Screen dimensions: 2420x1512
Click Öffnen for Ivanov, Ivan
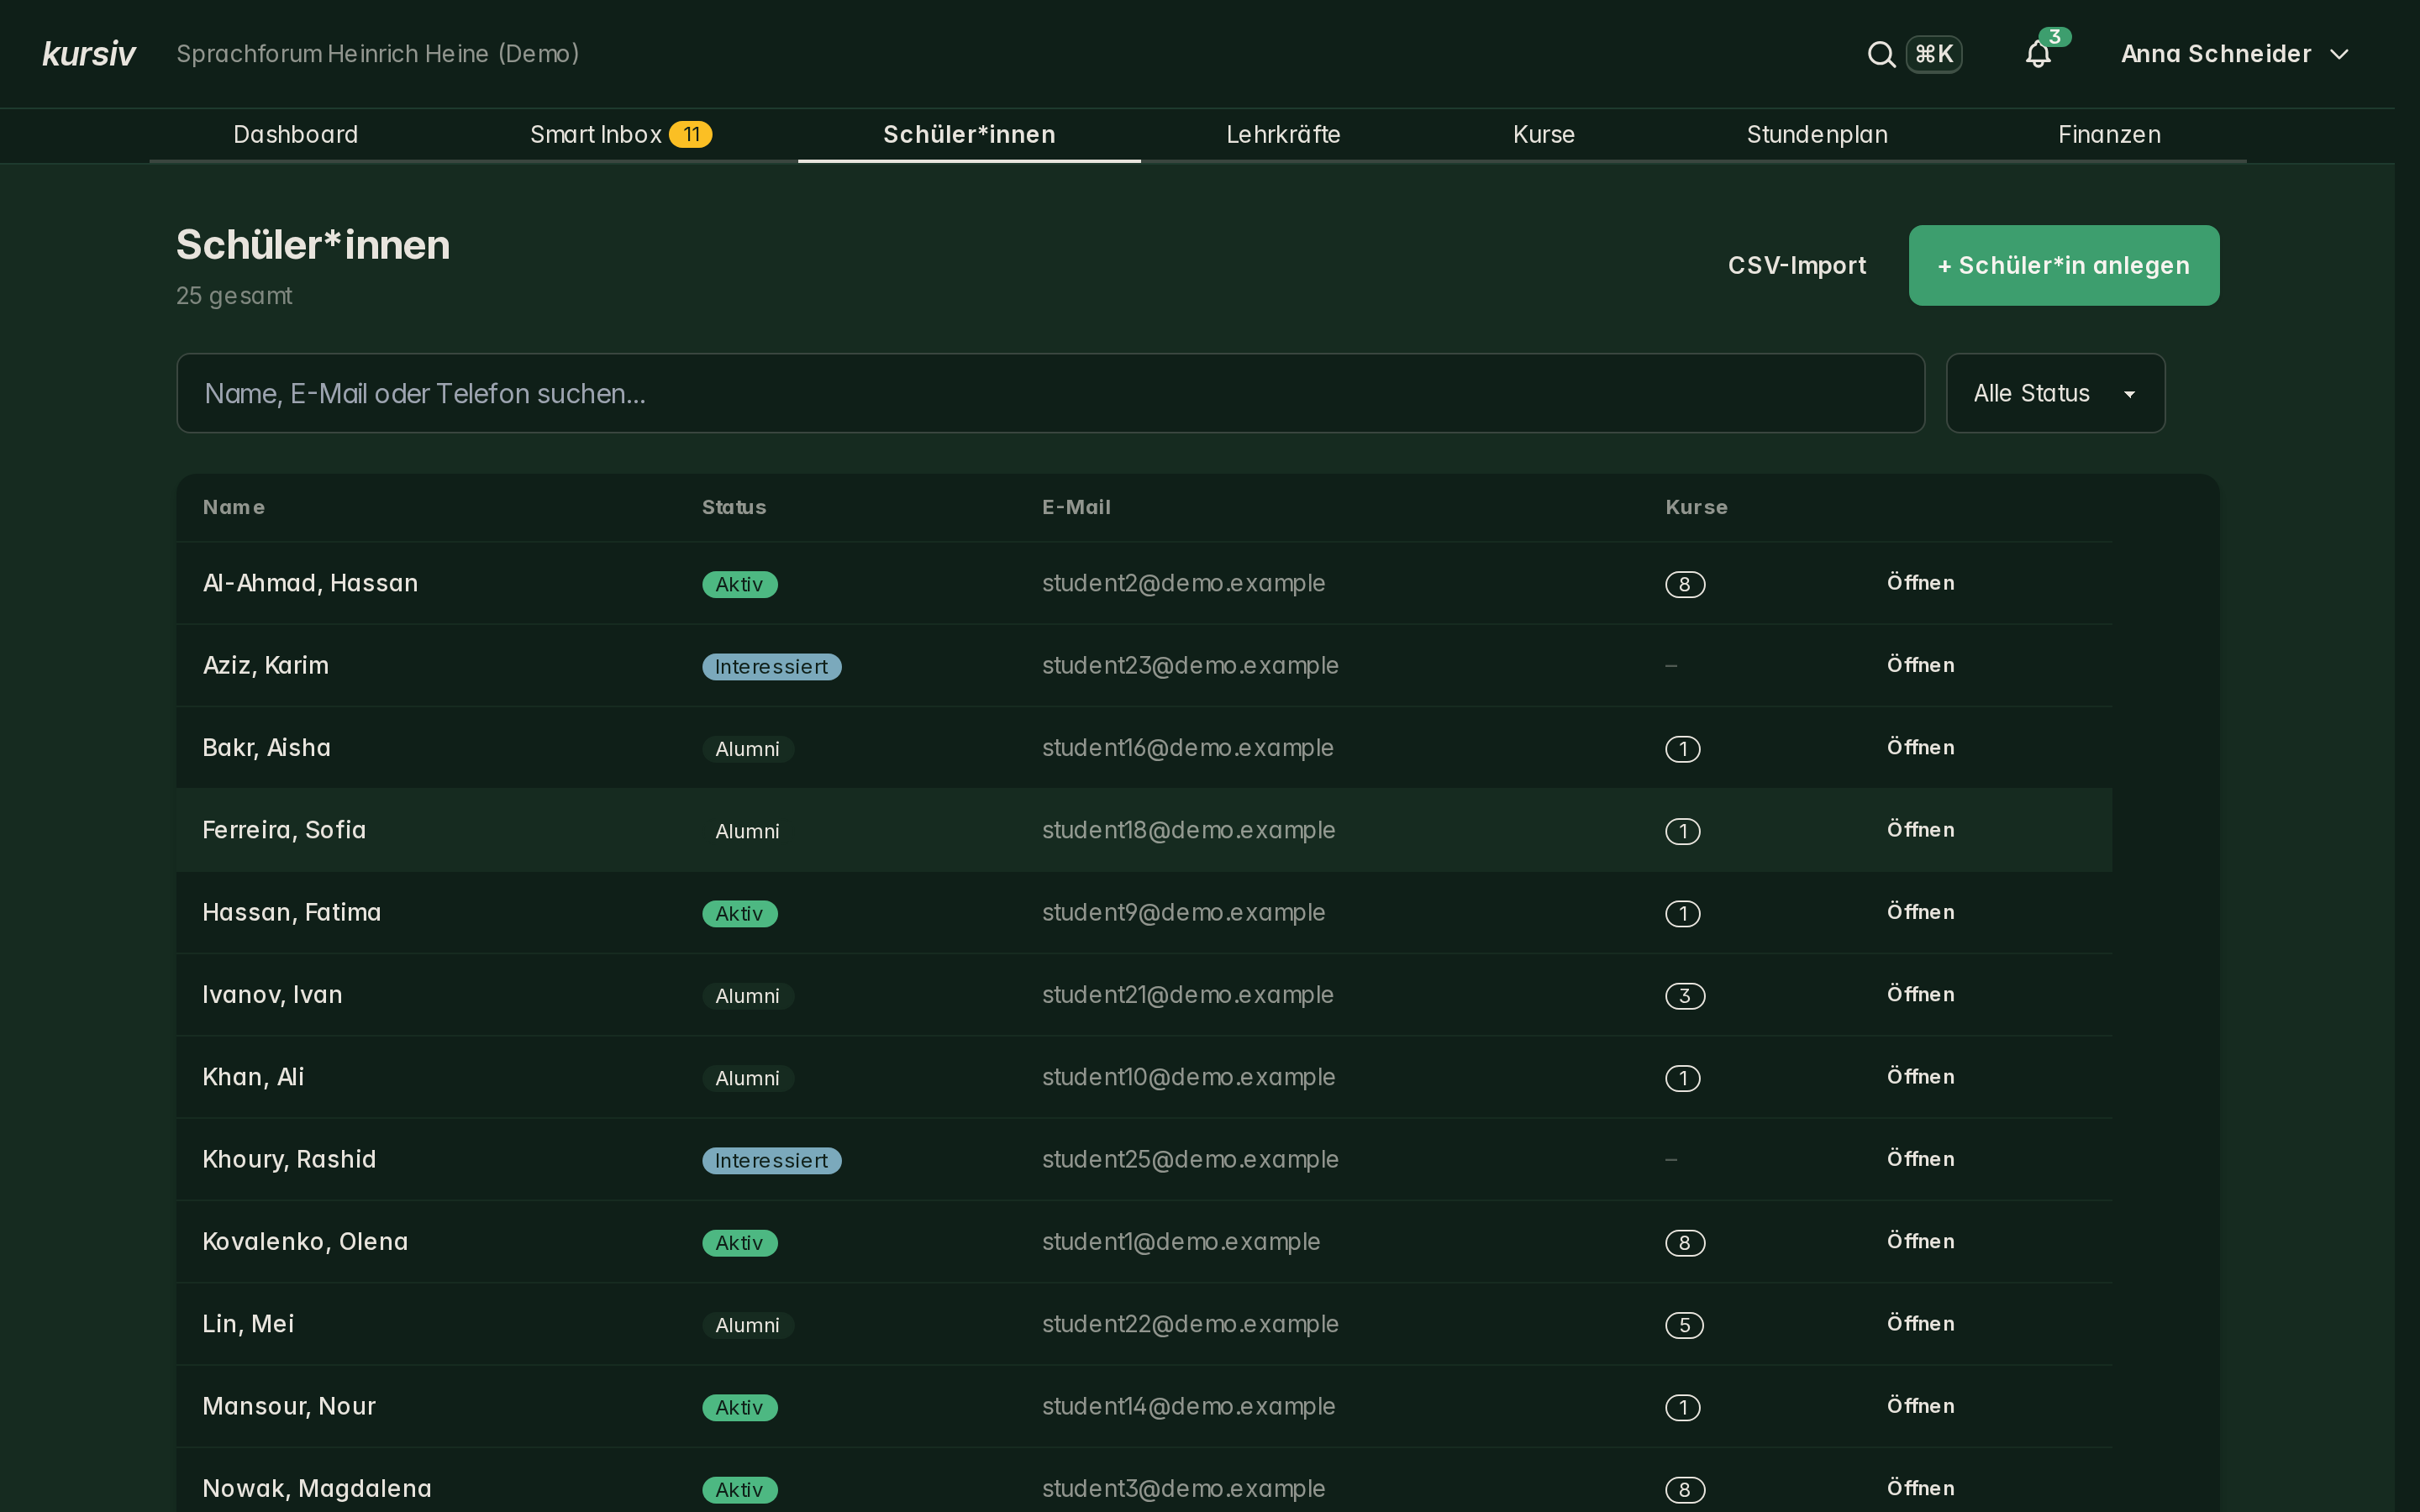click(1919, 994)
